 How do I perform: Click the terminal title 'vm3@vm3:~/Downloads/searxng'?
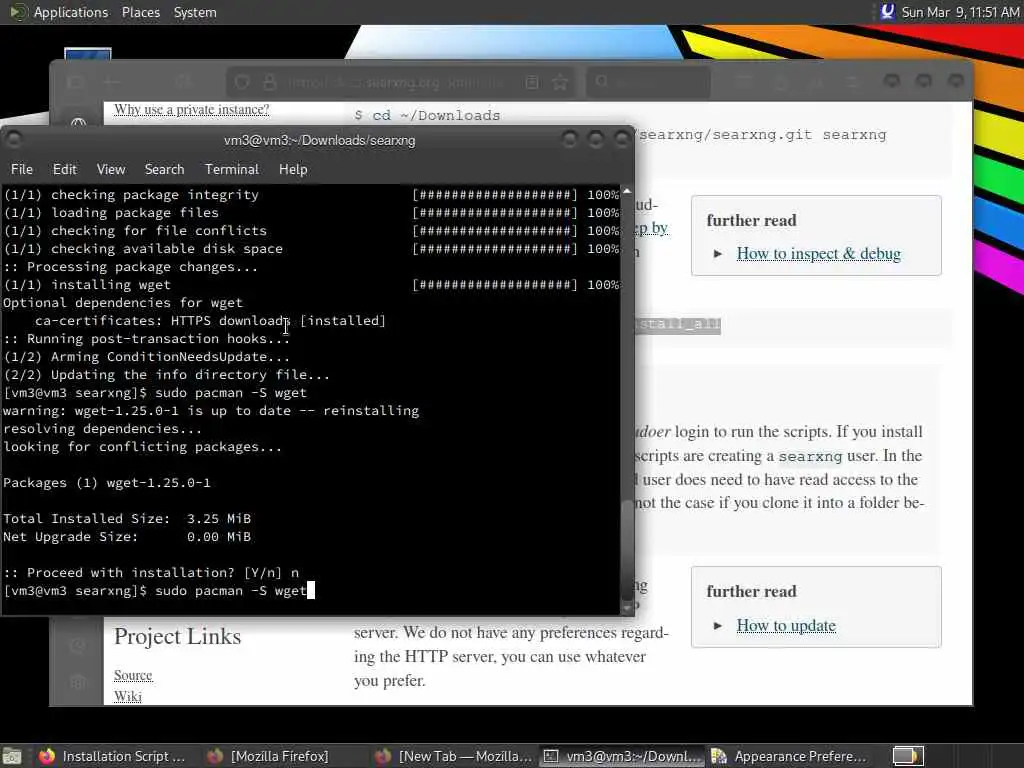tap(319, 140)
